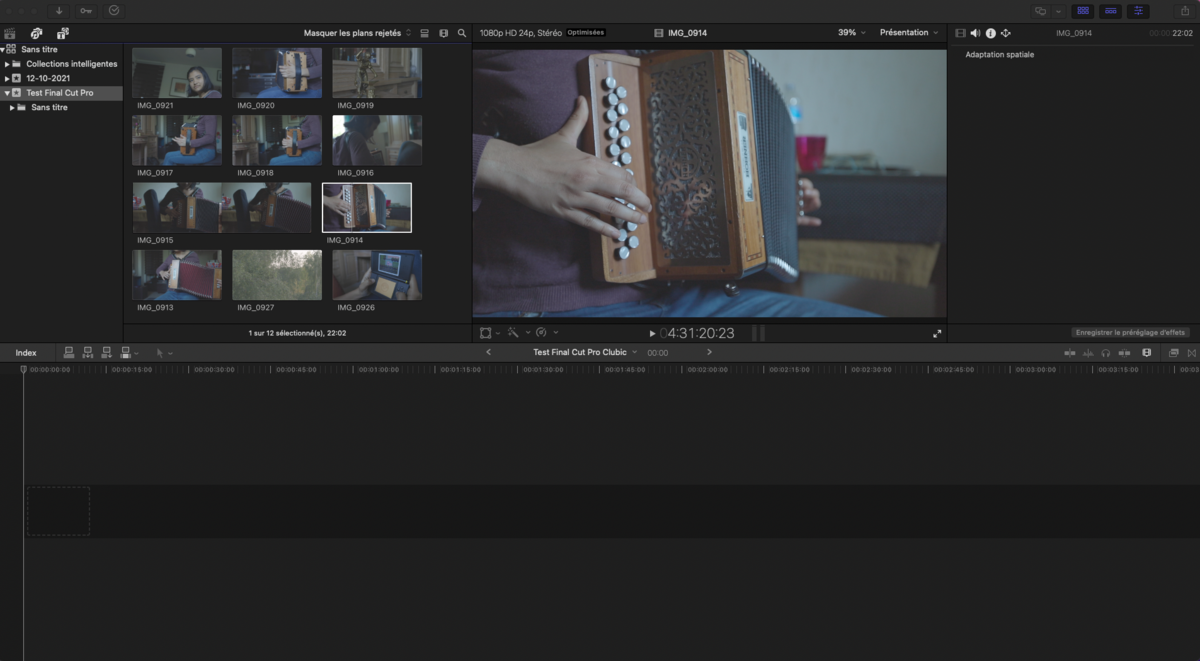Append clip to storyline button
1200x661 pixels.
pyautogui.click(x=106, y=352)
